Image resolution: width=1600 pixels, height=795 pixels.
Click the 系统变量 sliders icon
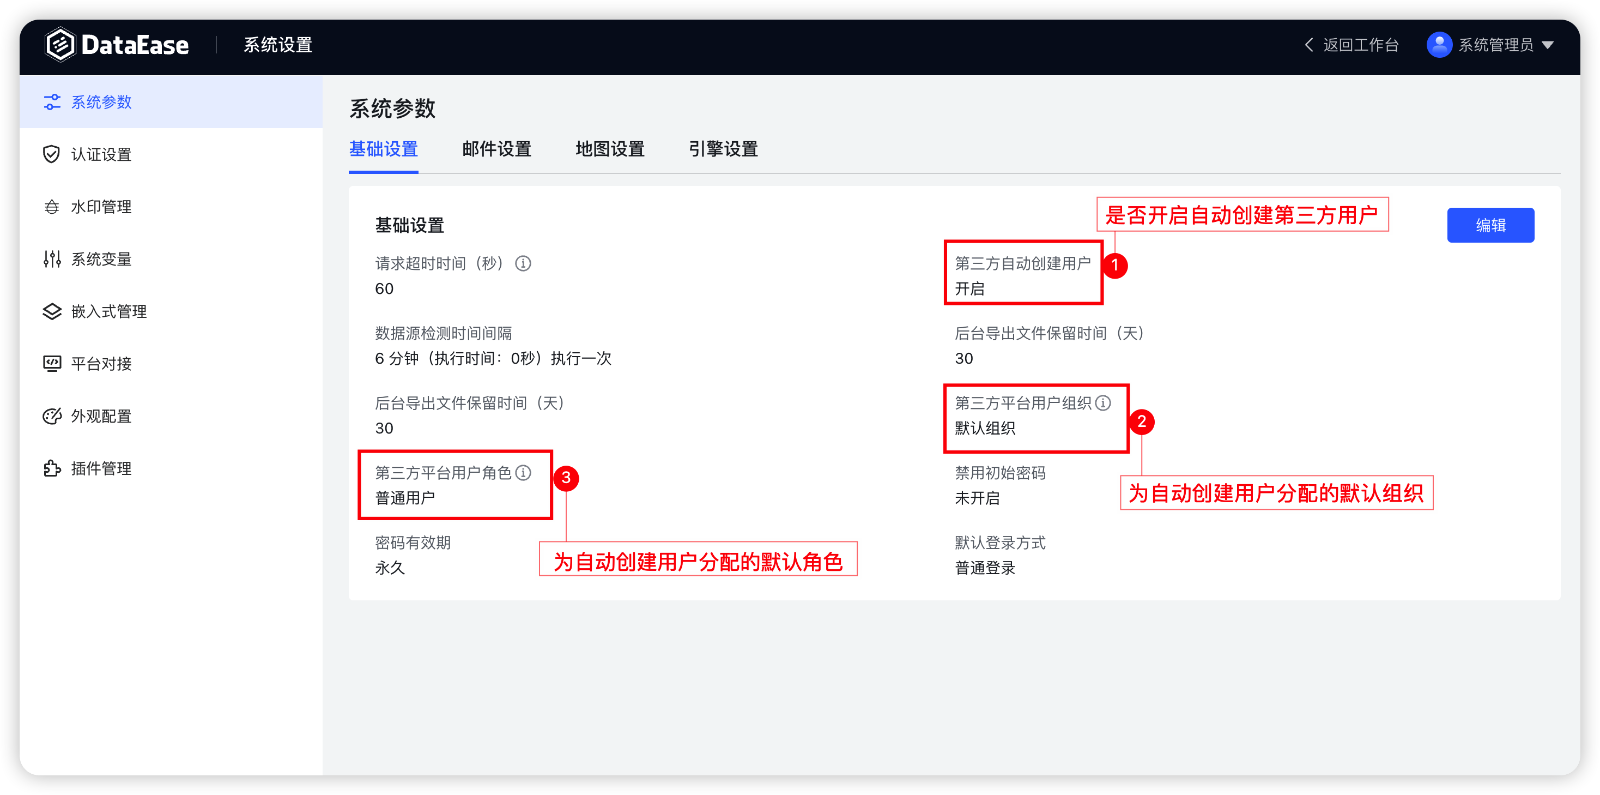click(x=52, y=259)
